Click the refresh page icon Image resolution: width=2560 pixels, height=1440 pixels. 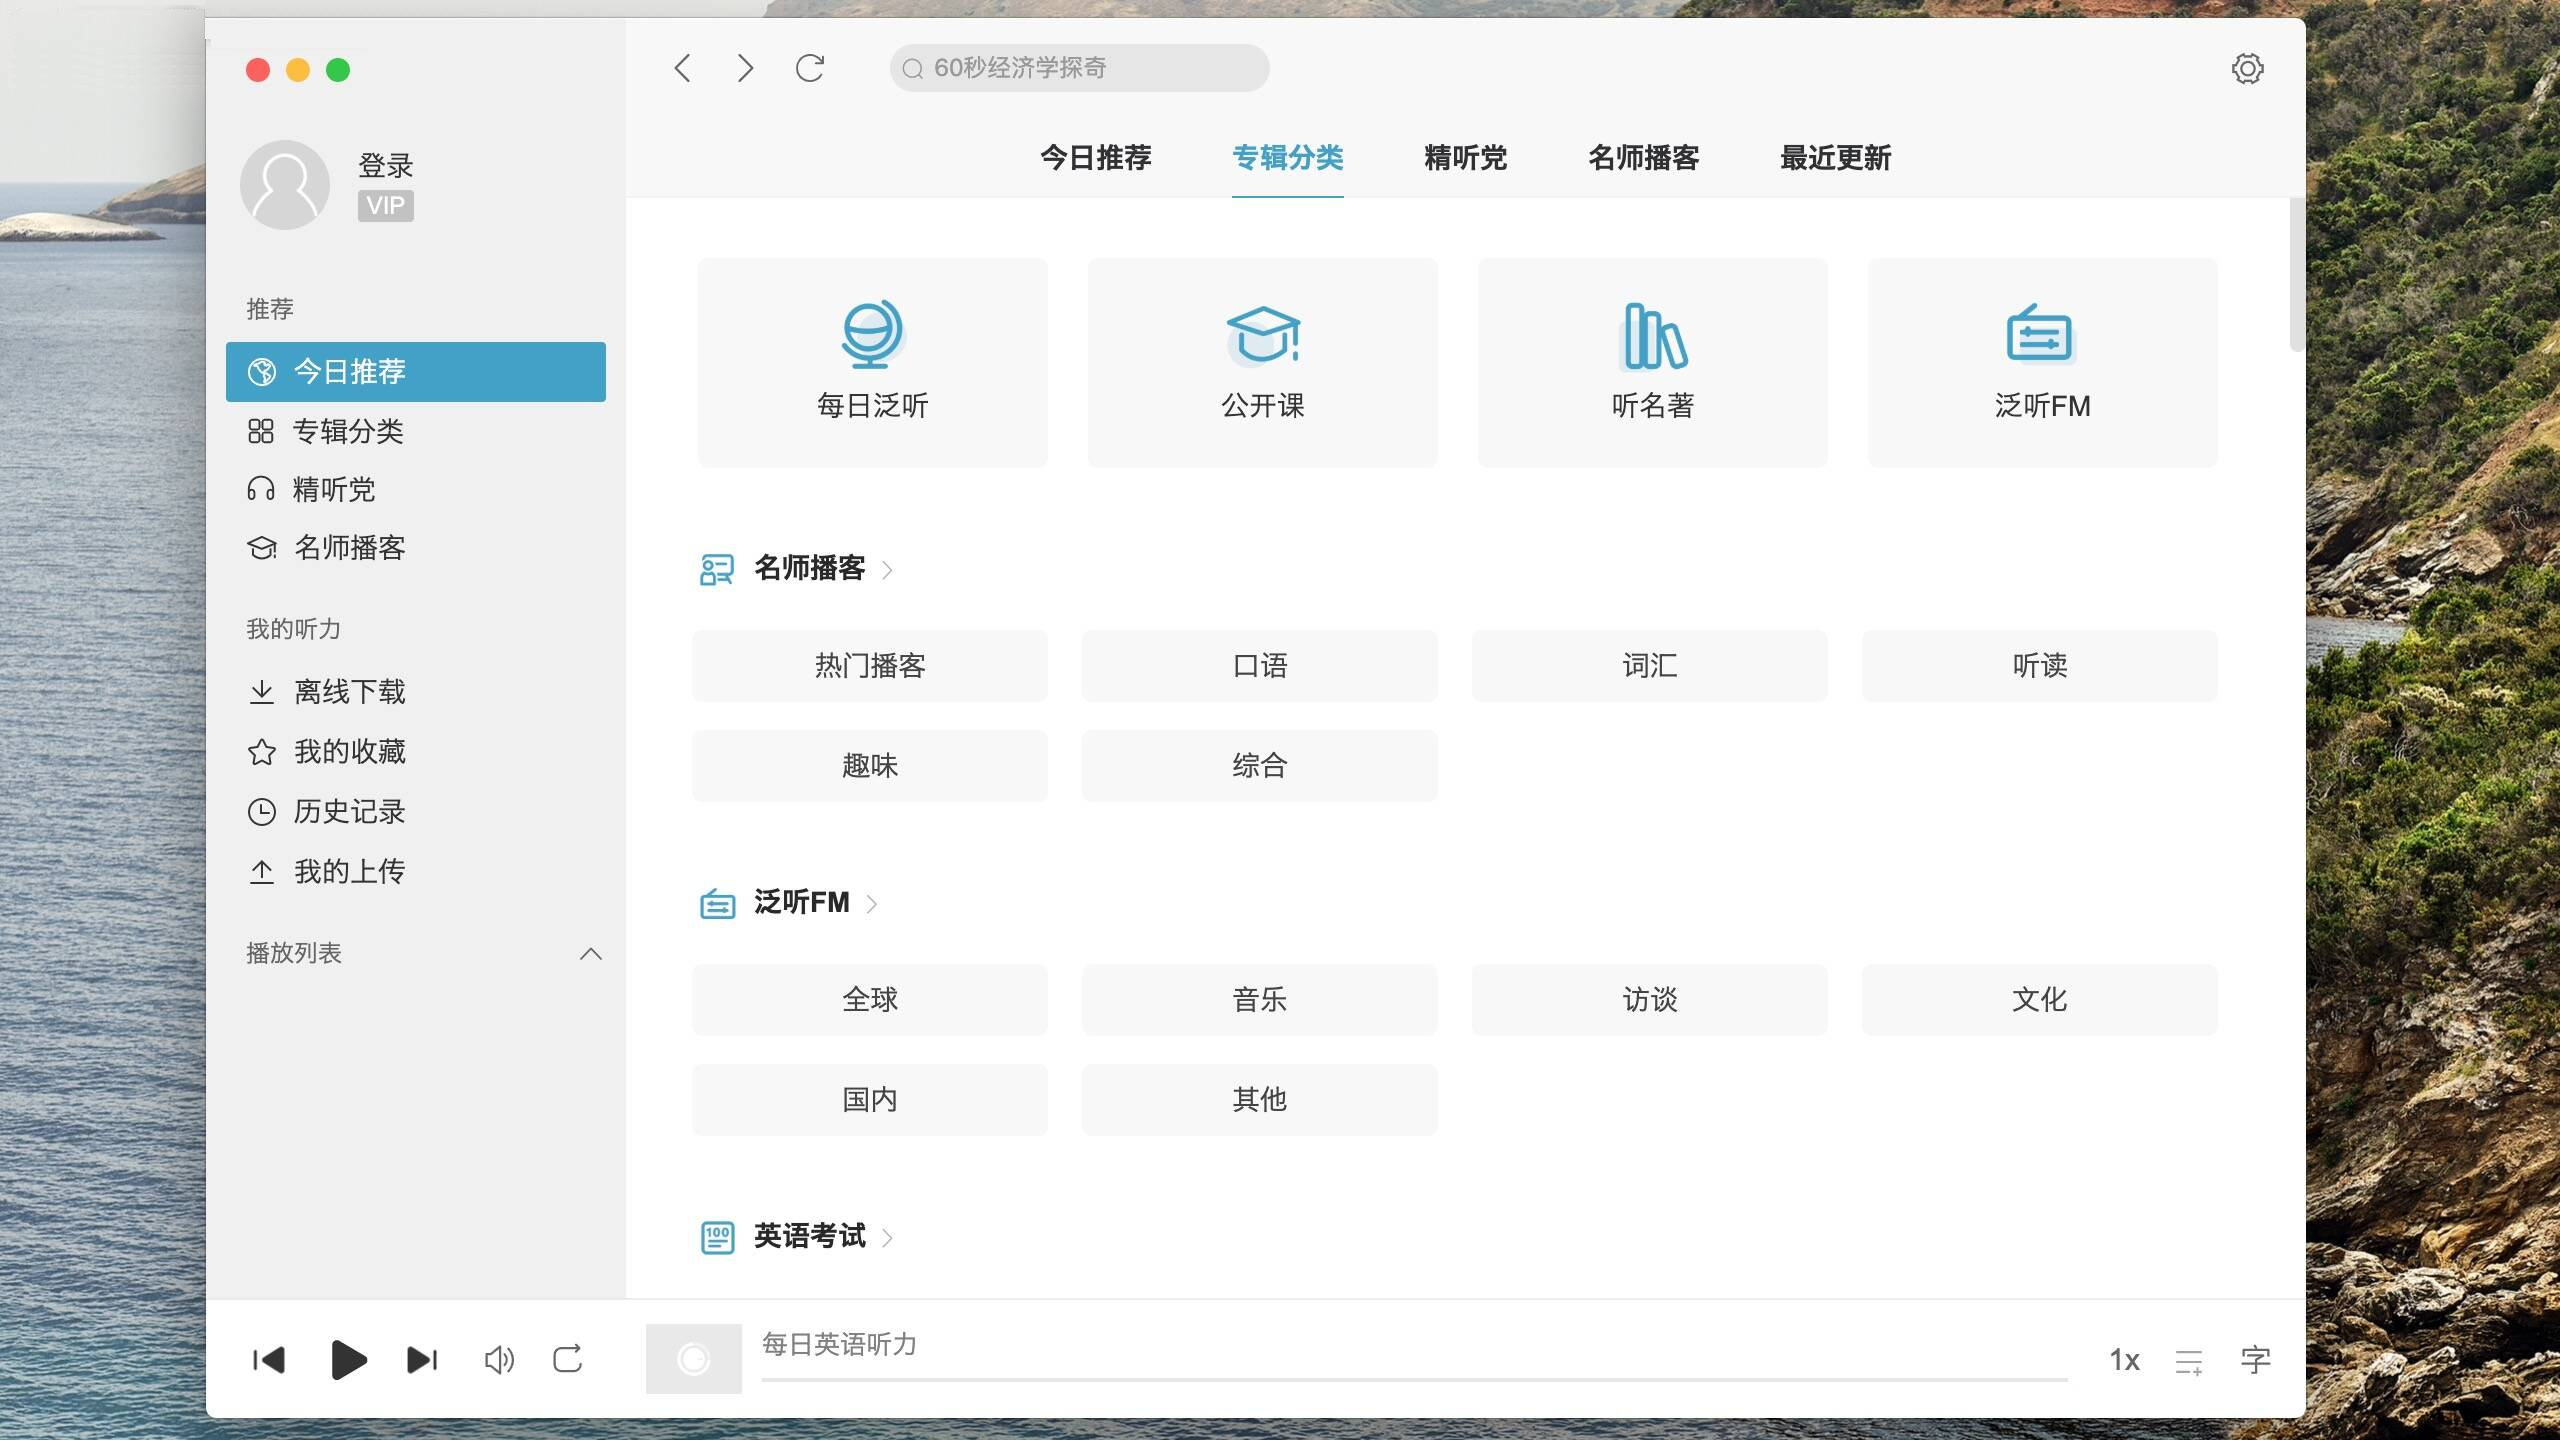pyautogui.click(x=809, y=69)
